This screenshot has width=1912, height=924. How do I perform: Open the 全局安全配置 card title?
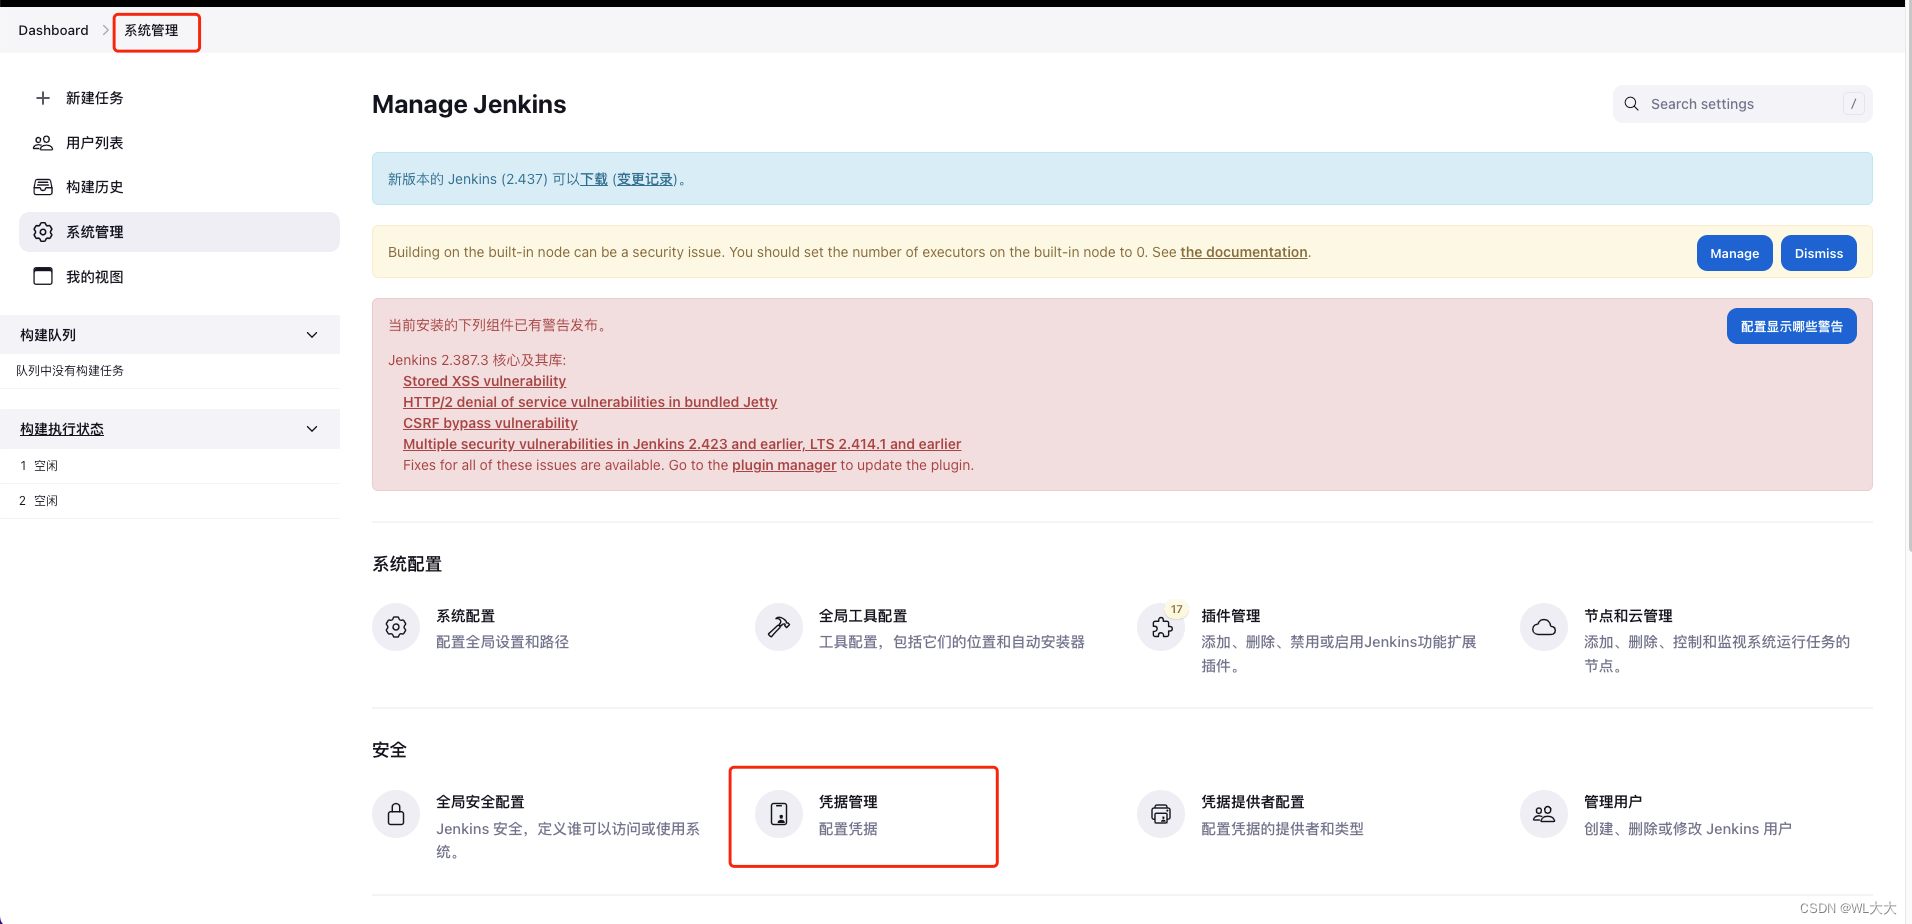pyautogui.click(x=480, y=802)
